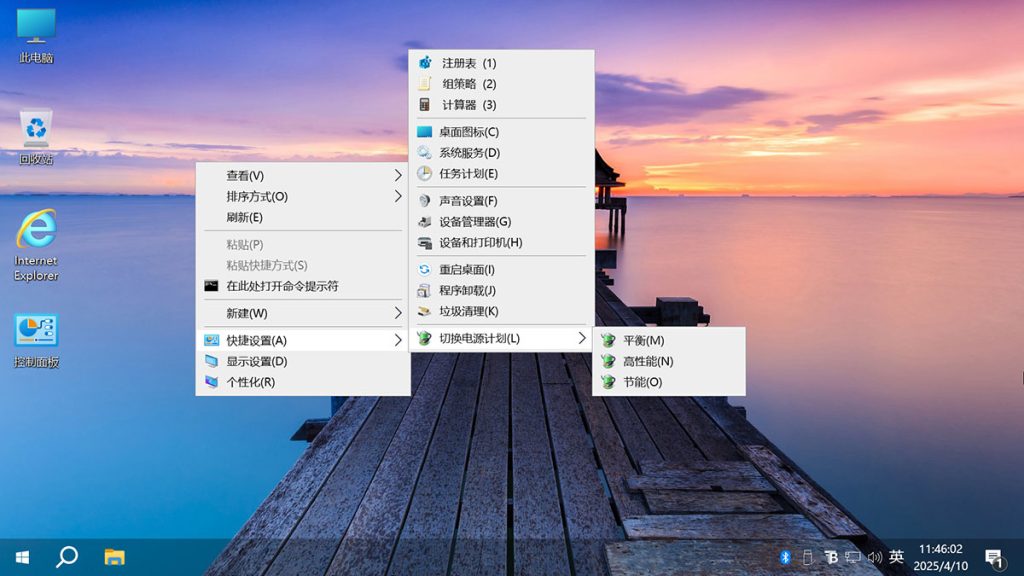The height and width of the screenshot is (576, 1024).
Task: Select 重启桌面(I) menu item
Action: (502, 269)
